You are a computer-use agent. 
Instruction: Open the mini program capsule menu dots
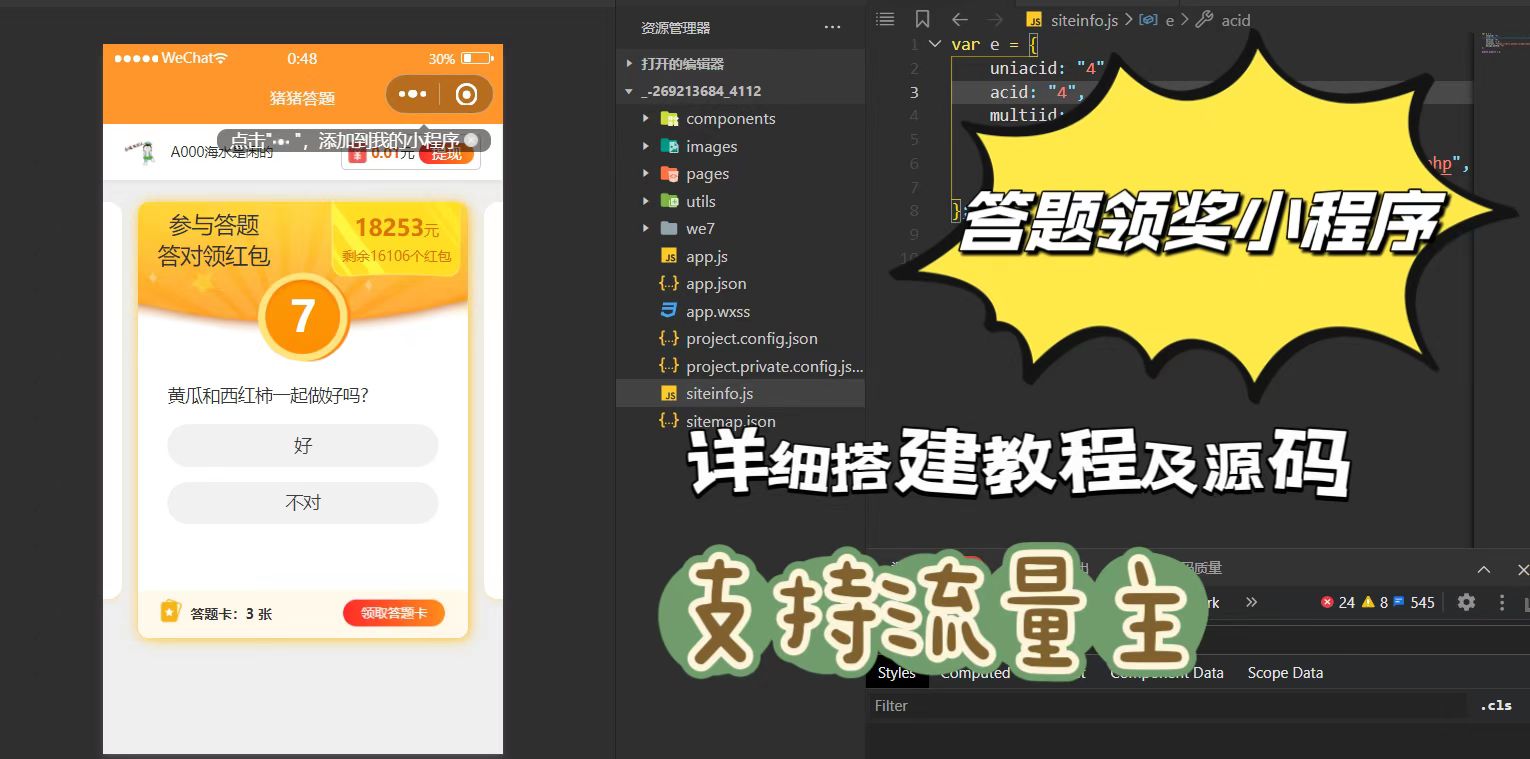pyautogui.click(x=413, y=94)
